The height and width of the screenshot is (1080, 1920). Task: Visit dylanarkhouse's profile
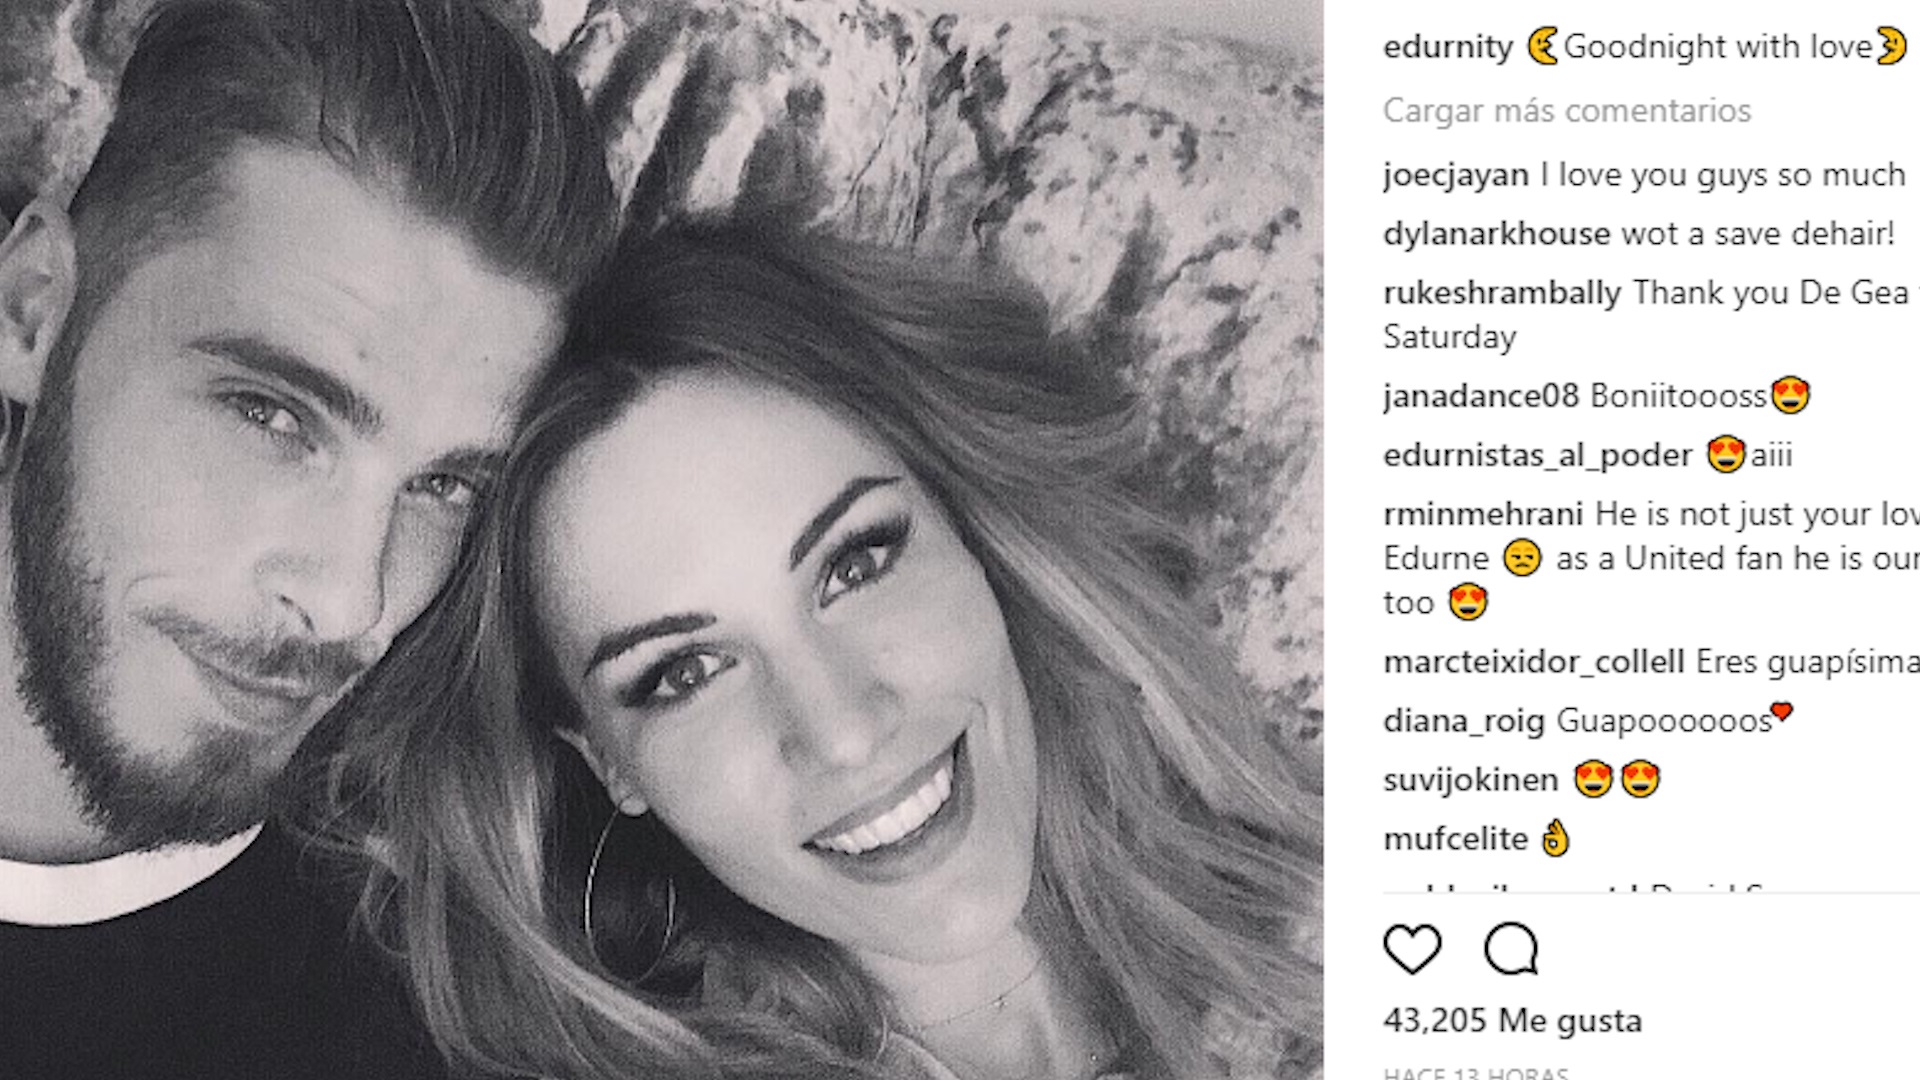(1496, 234)
